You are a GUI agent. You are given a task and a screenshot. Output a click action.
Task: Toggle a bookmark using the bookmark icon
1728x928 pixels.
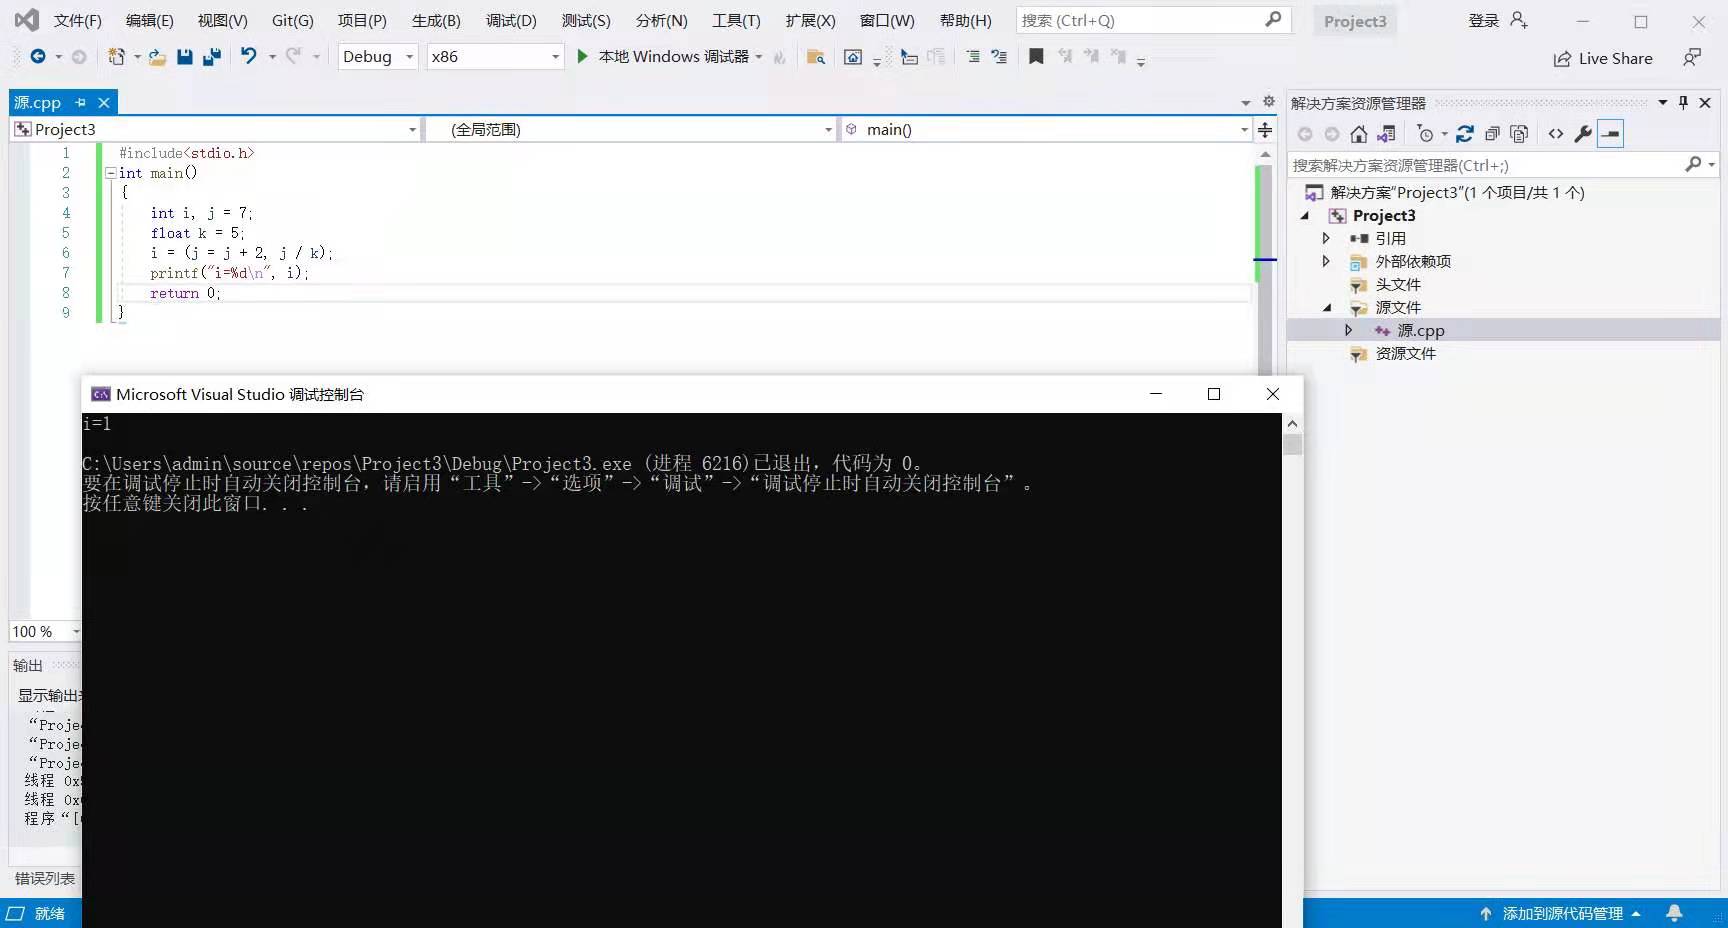point(1036,56)
